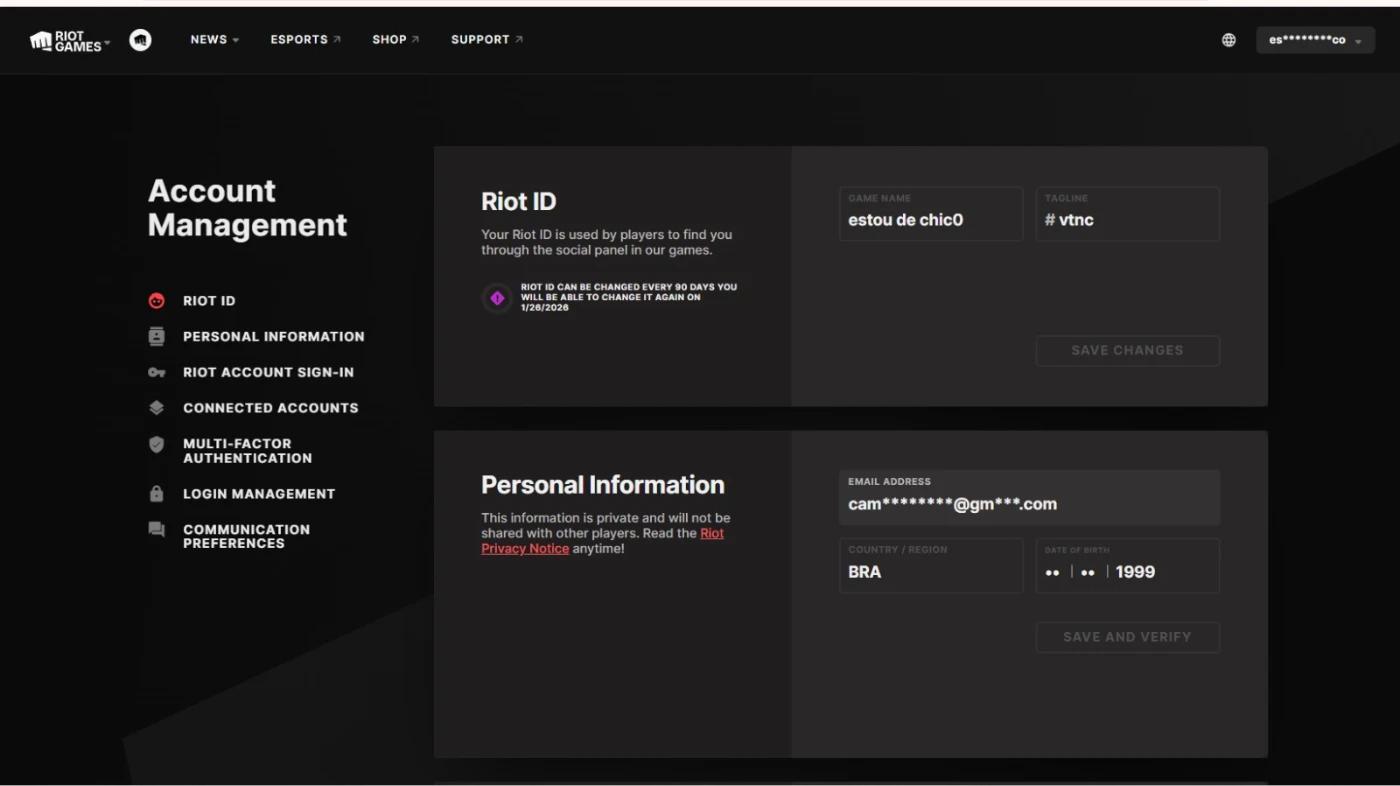Click into the Game Name field
This screenshot has height=786, width=1400.
click(930, 220)
